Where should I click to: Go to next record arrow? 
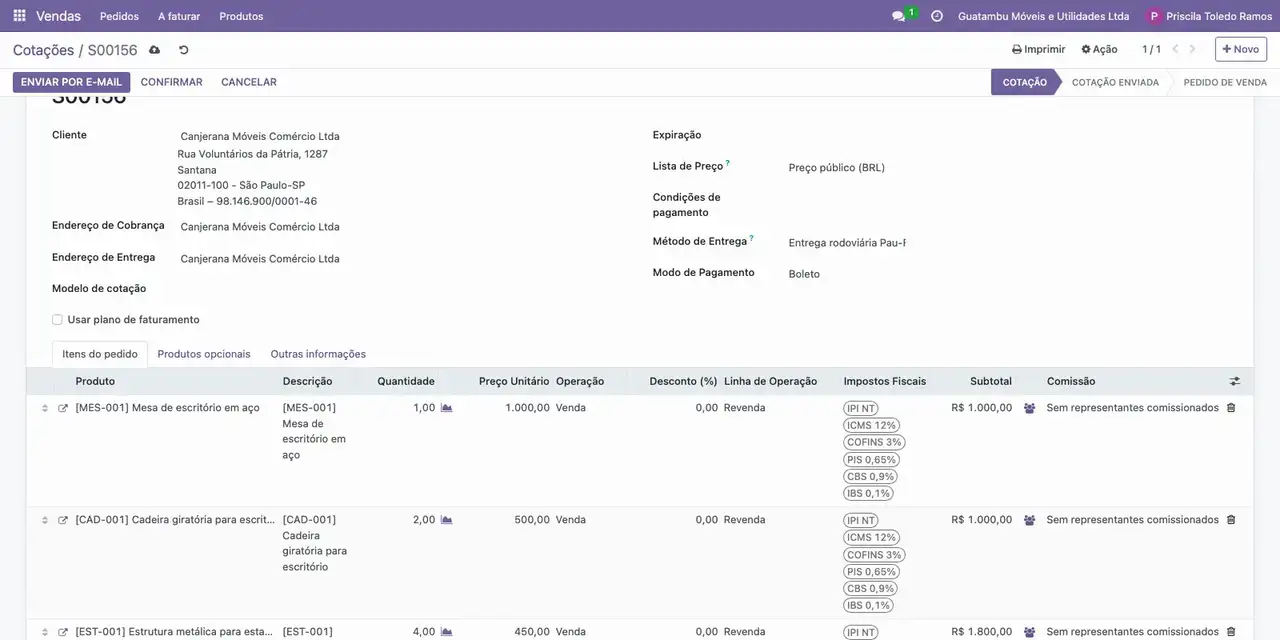1192,49
